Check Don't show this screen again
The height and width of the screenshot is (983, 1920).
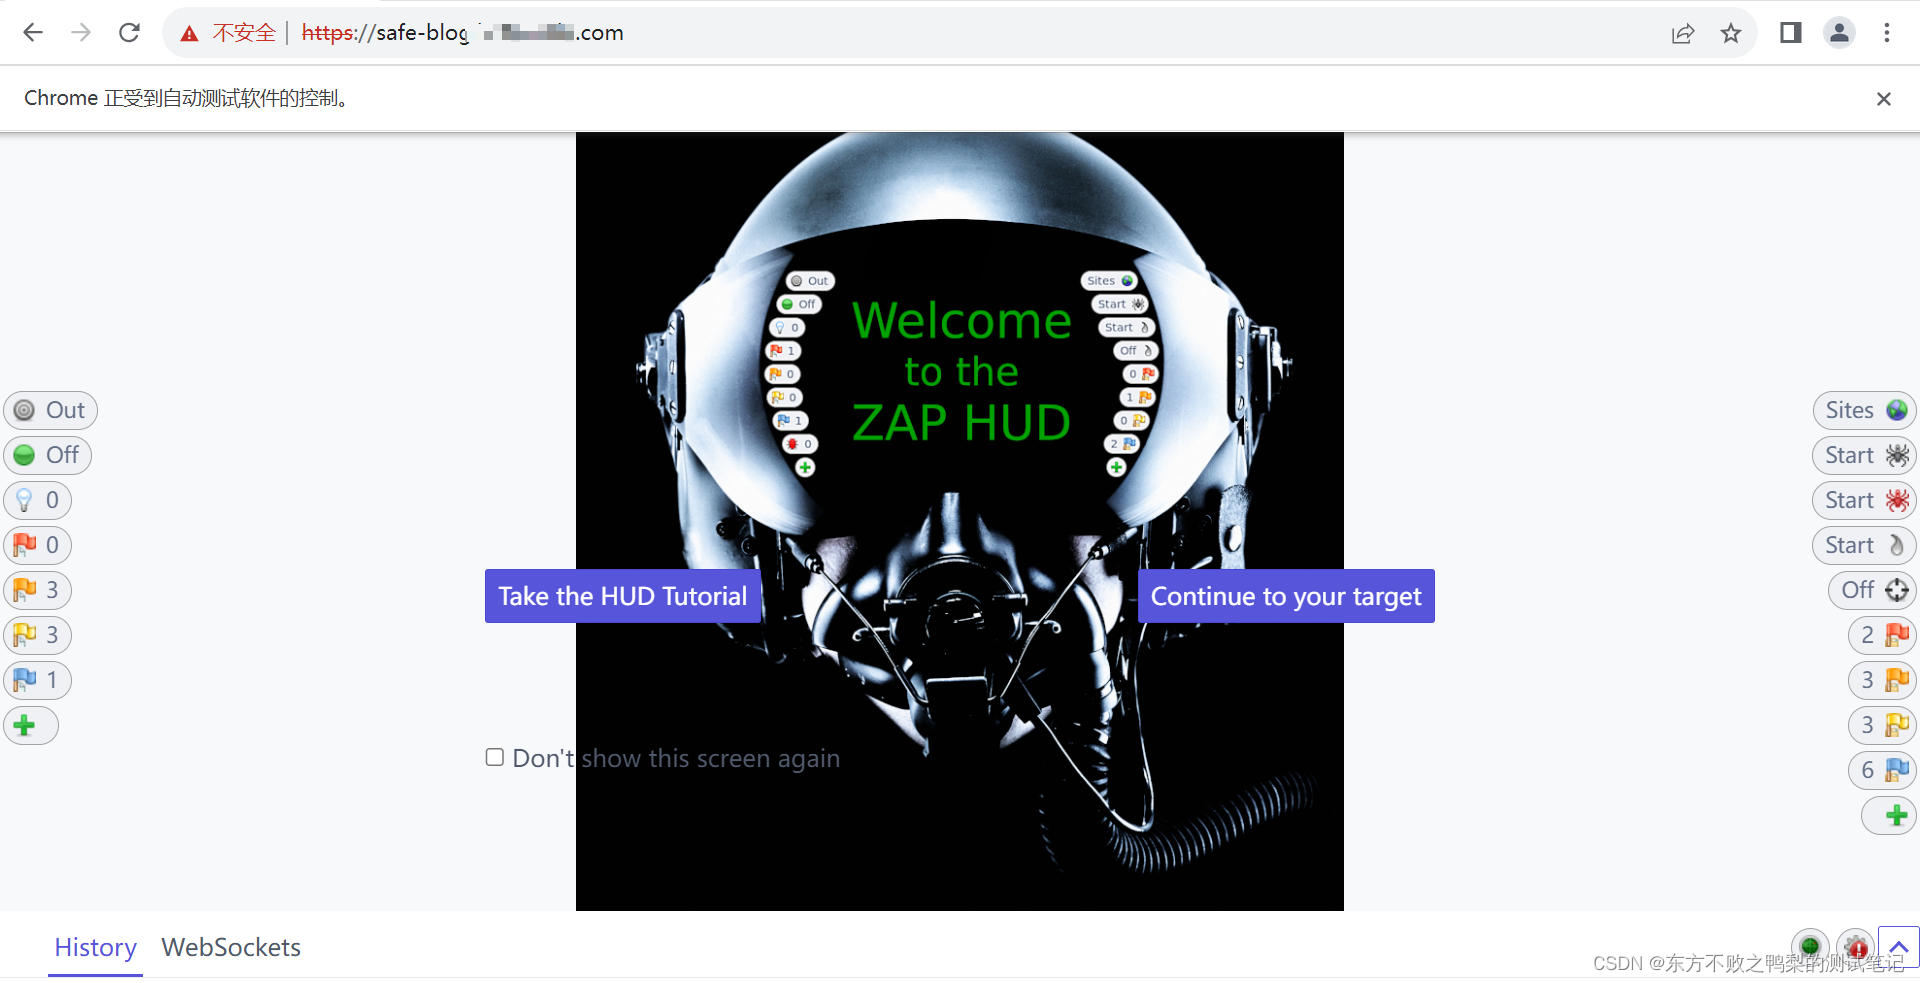pos(495,757)
